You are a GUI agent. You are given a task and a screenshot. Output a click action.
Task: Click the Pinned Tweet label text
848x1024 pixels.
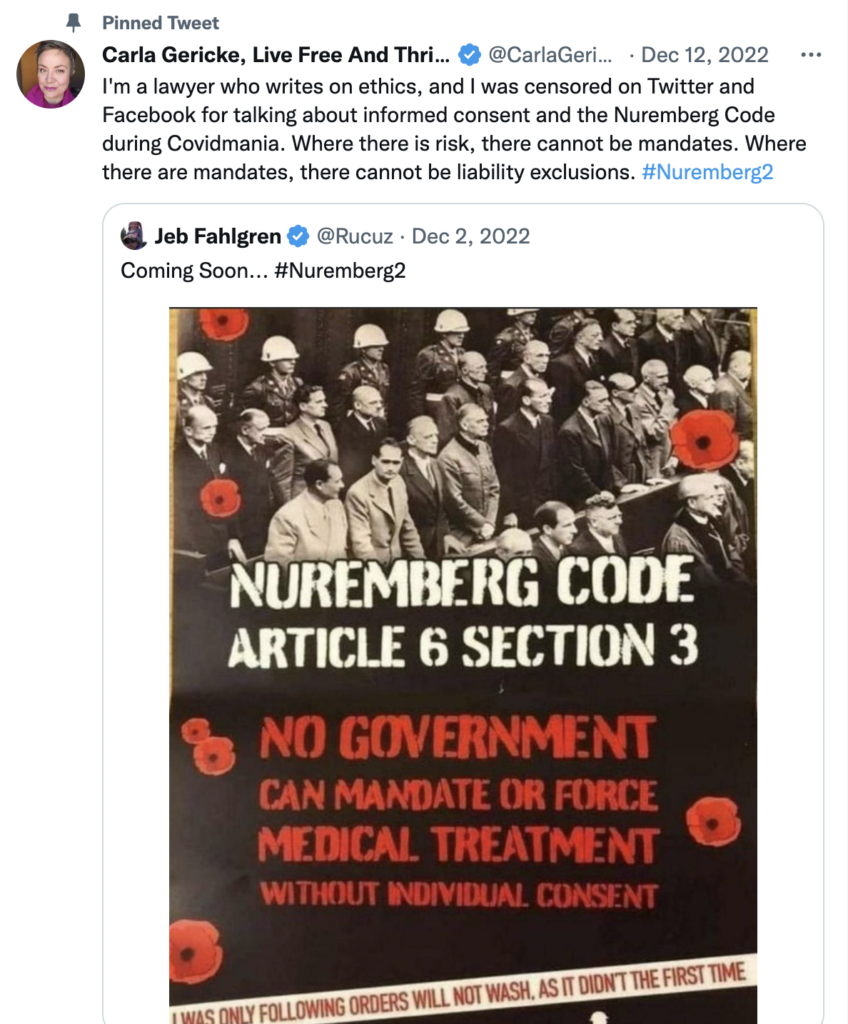click(160, 23)
